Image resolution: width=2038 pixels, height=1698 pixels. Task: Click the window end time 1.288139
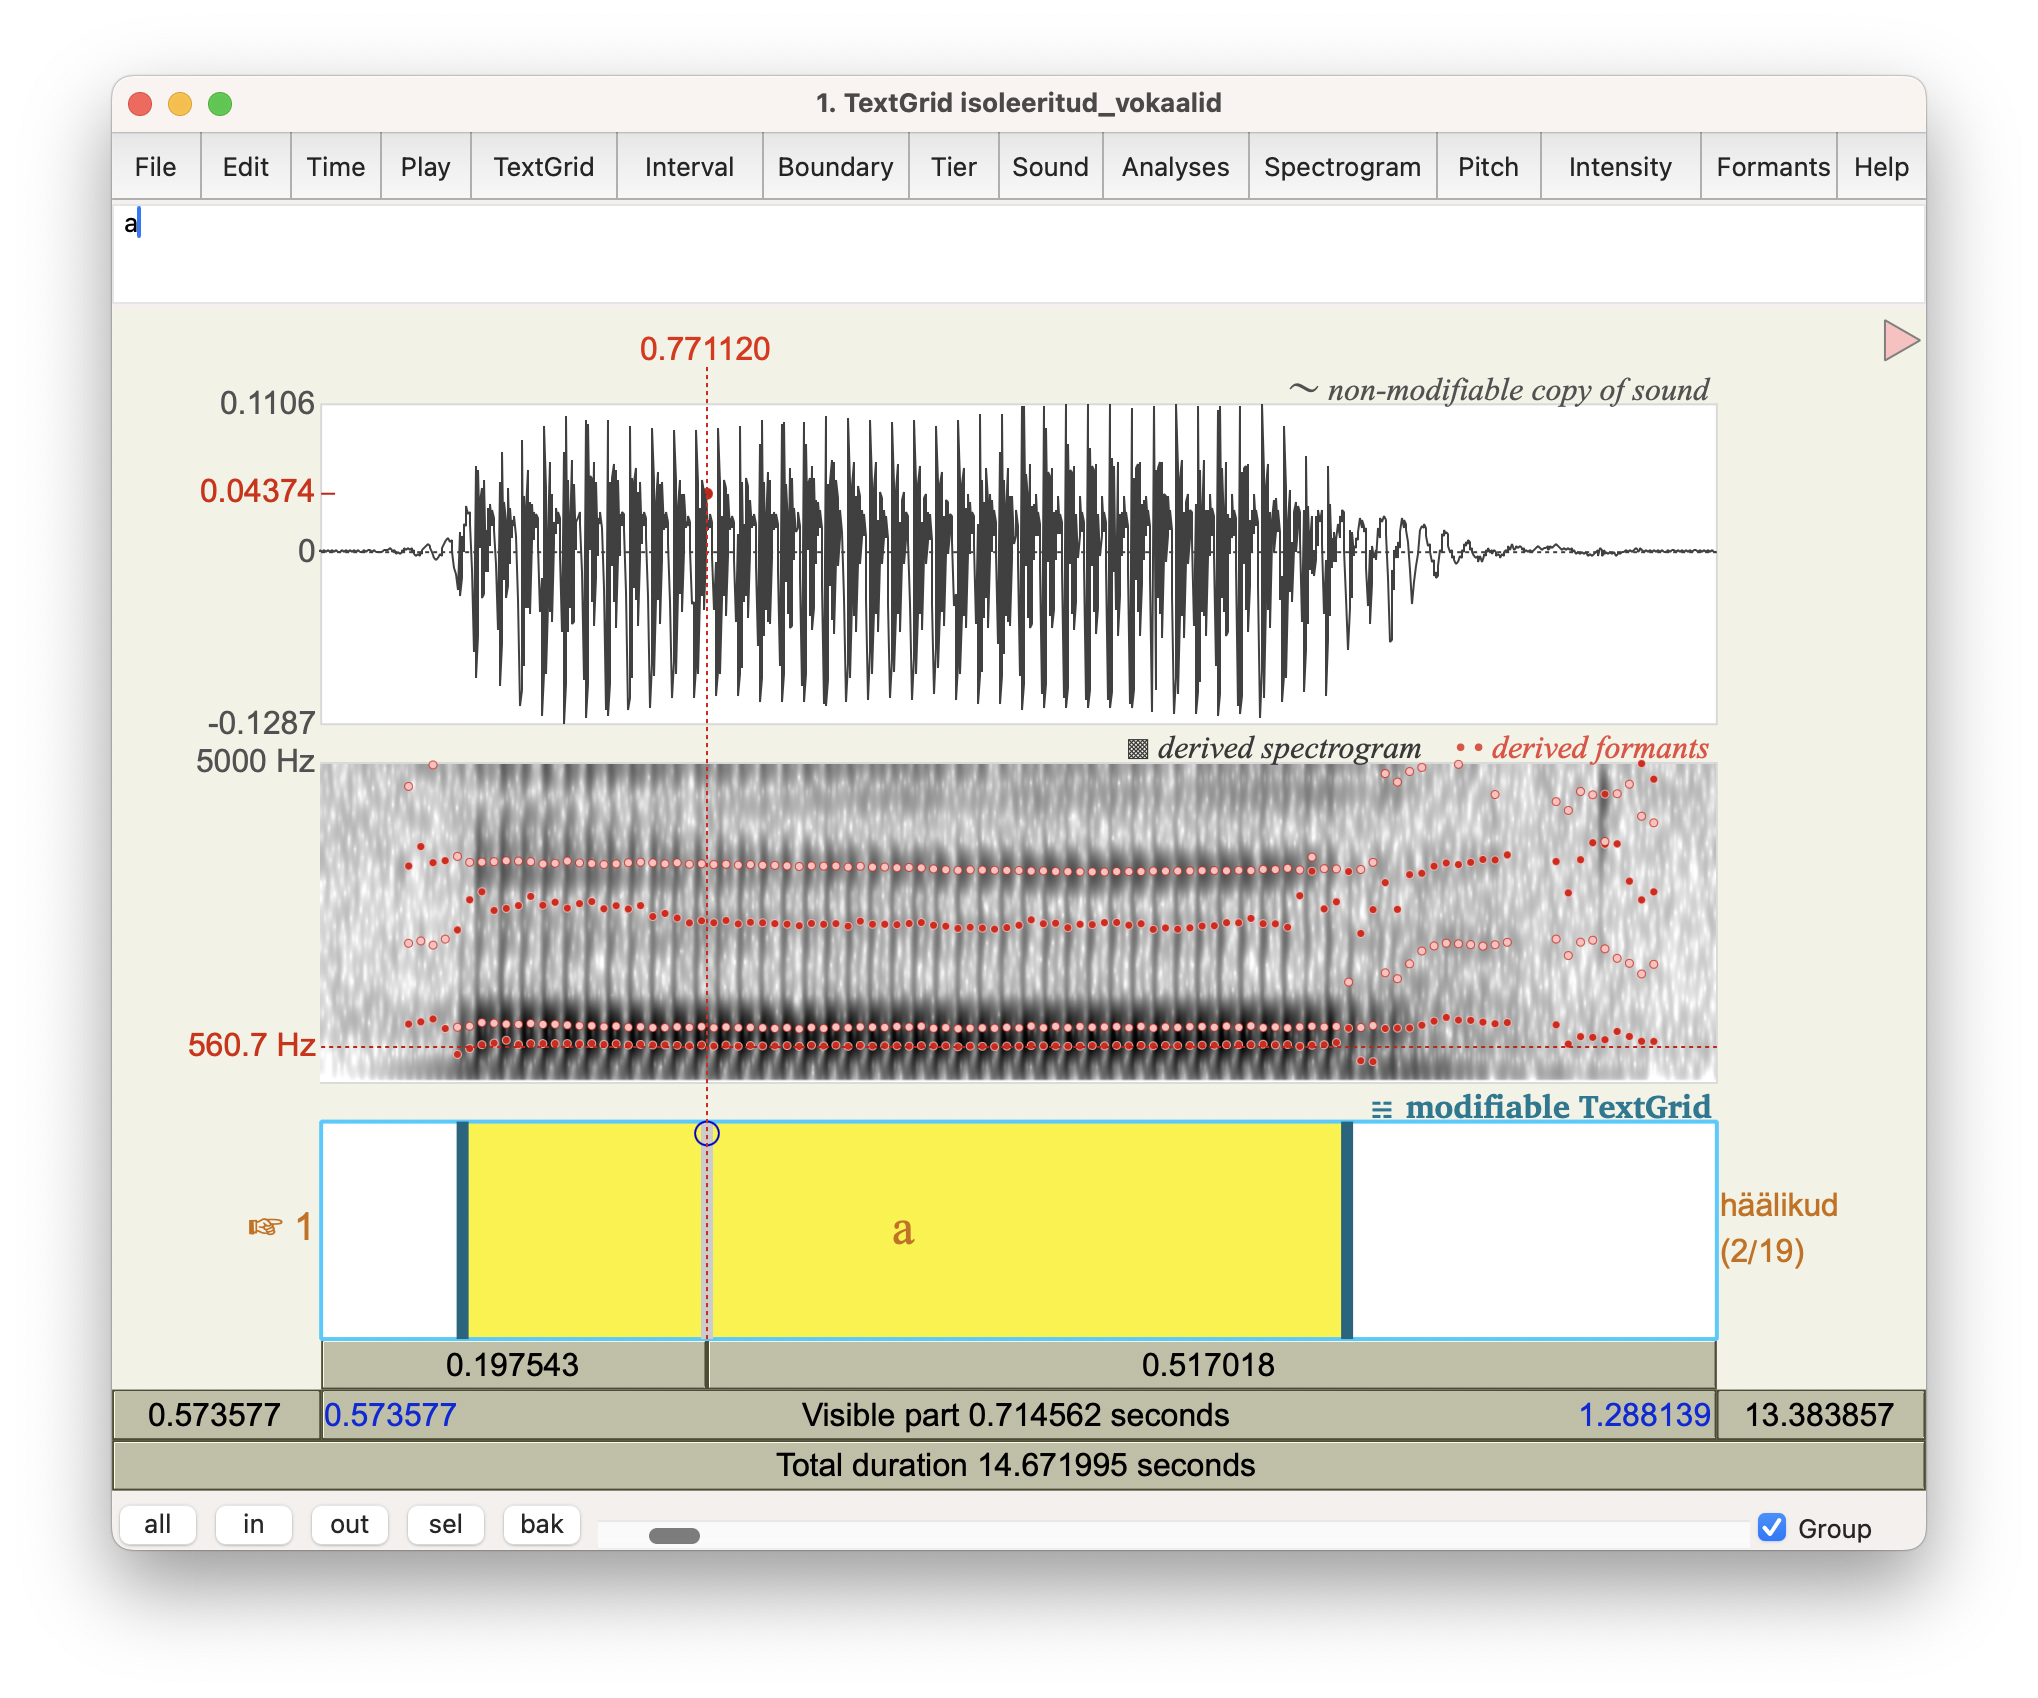coord(1645,1415)
